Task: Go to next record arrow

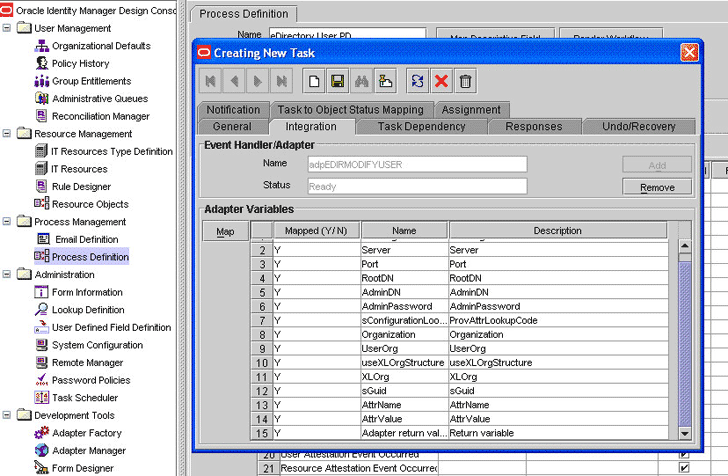Action: [x=257, y=81]
